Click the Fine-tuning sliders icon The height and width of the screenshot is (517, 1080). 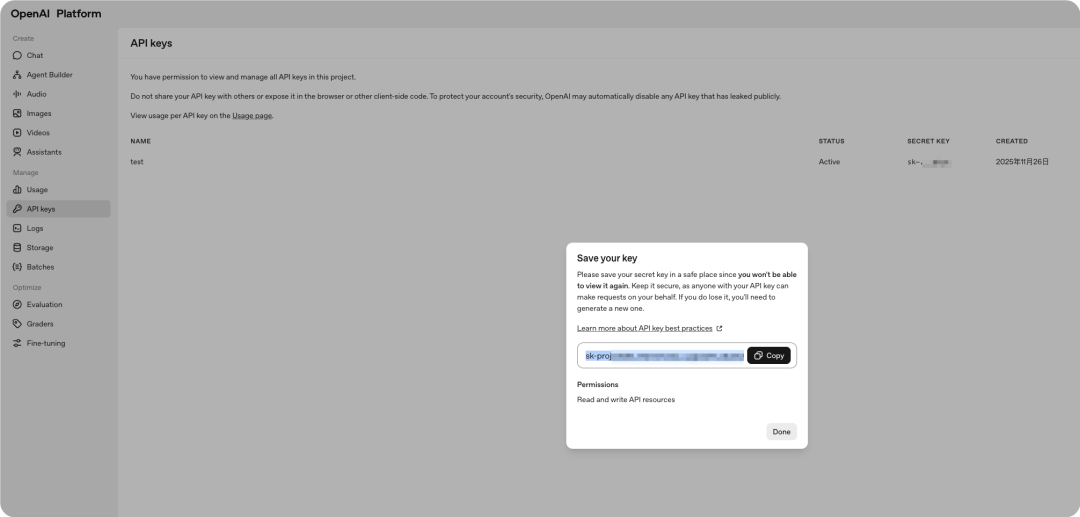(x=17, y=344)
